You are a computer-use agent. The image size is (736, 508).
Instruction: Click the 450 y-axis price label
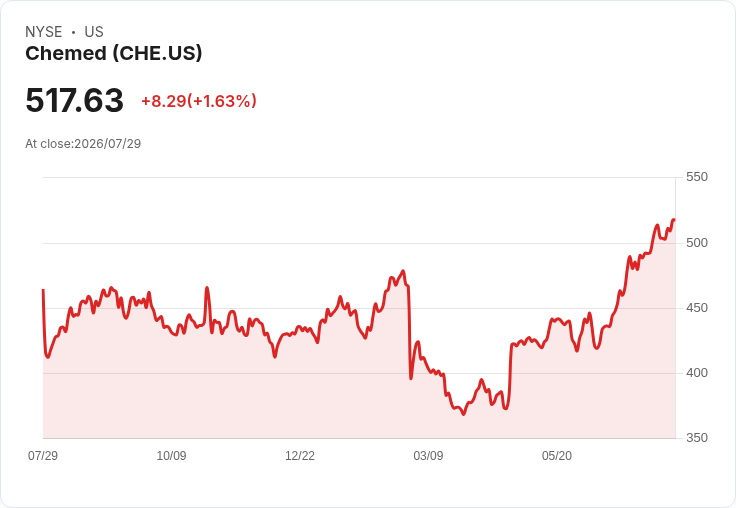pos(697,308)
